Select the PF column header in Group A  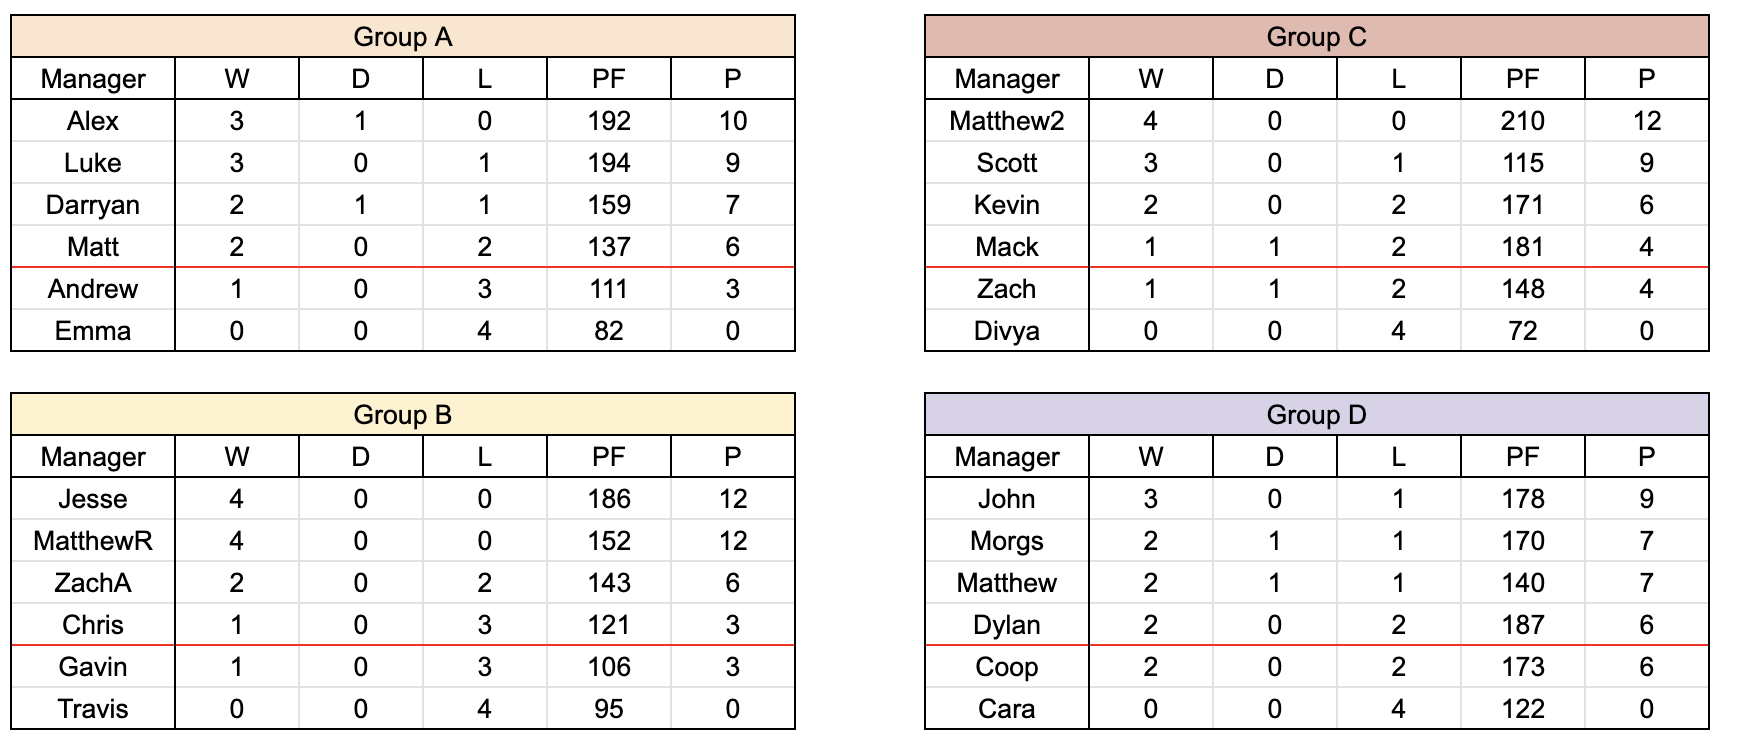click(x=608, y=79)
